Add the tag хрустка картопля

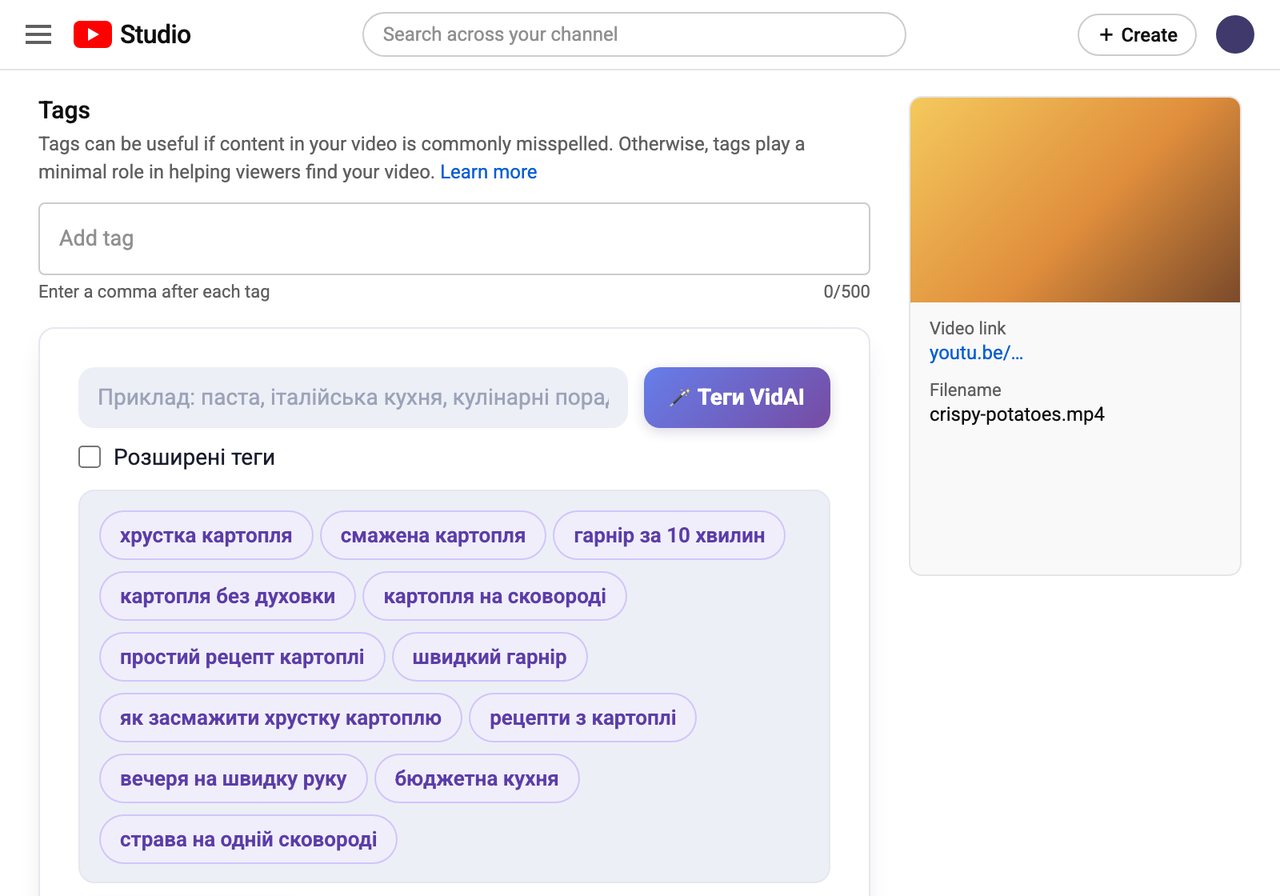206,536
